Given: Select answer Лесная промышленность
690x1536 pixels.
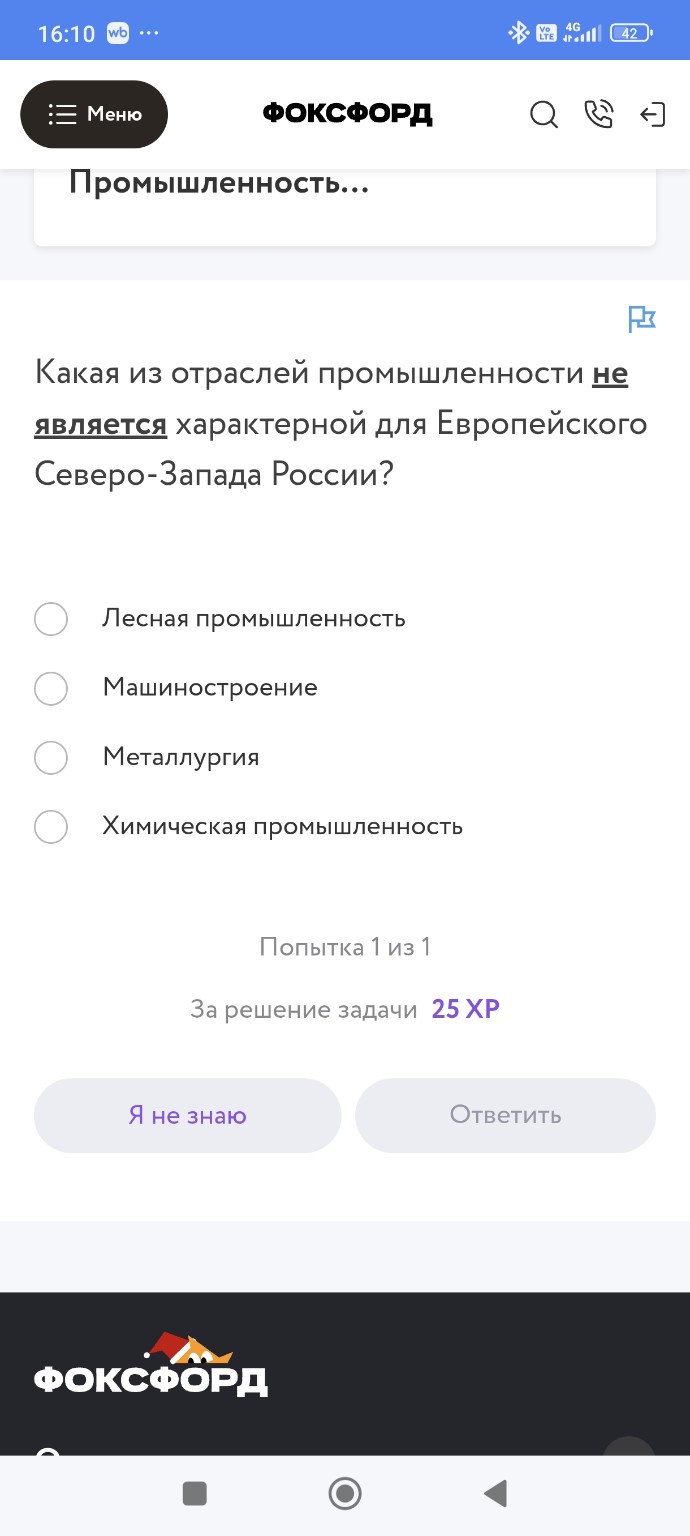Looking at the screenshot, I should coord(51,618).
